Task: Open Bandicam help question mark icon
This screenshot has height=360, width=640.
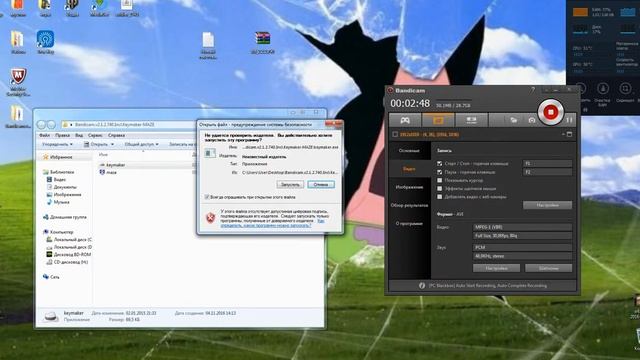Action: 533,90
